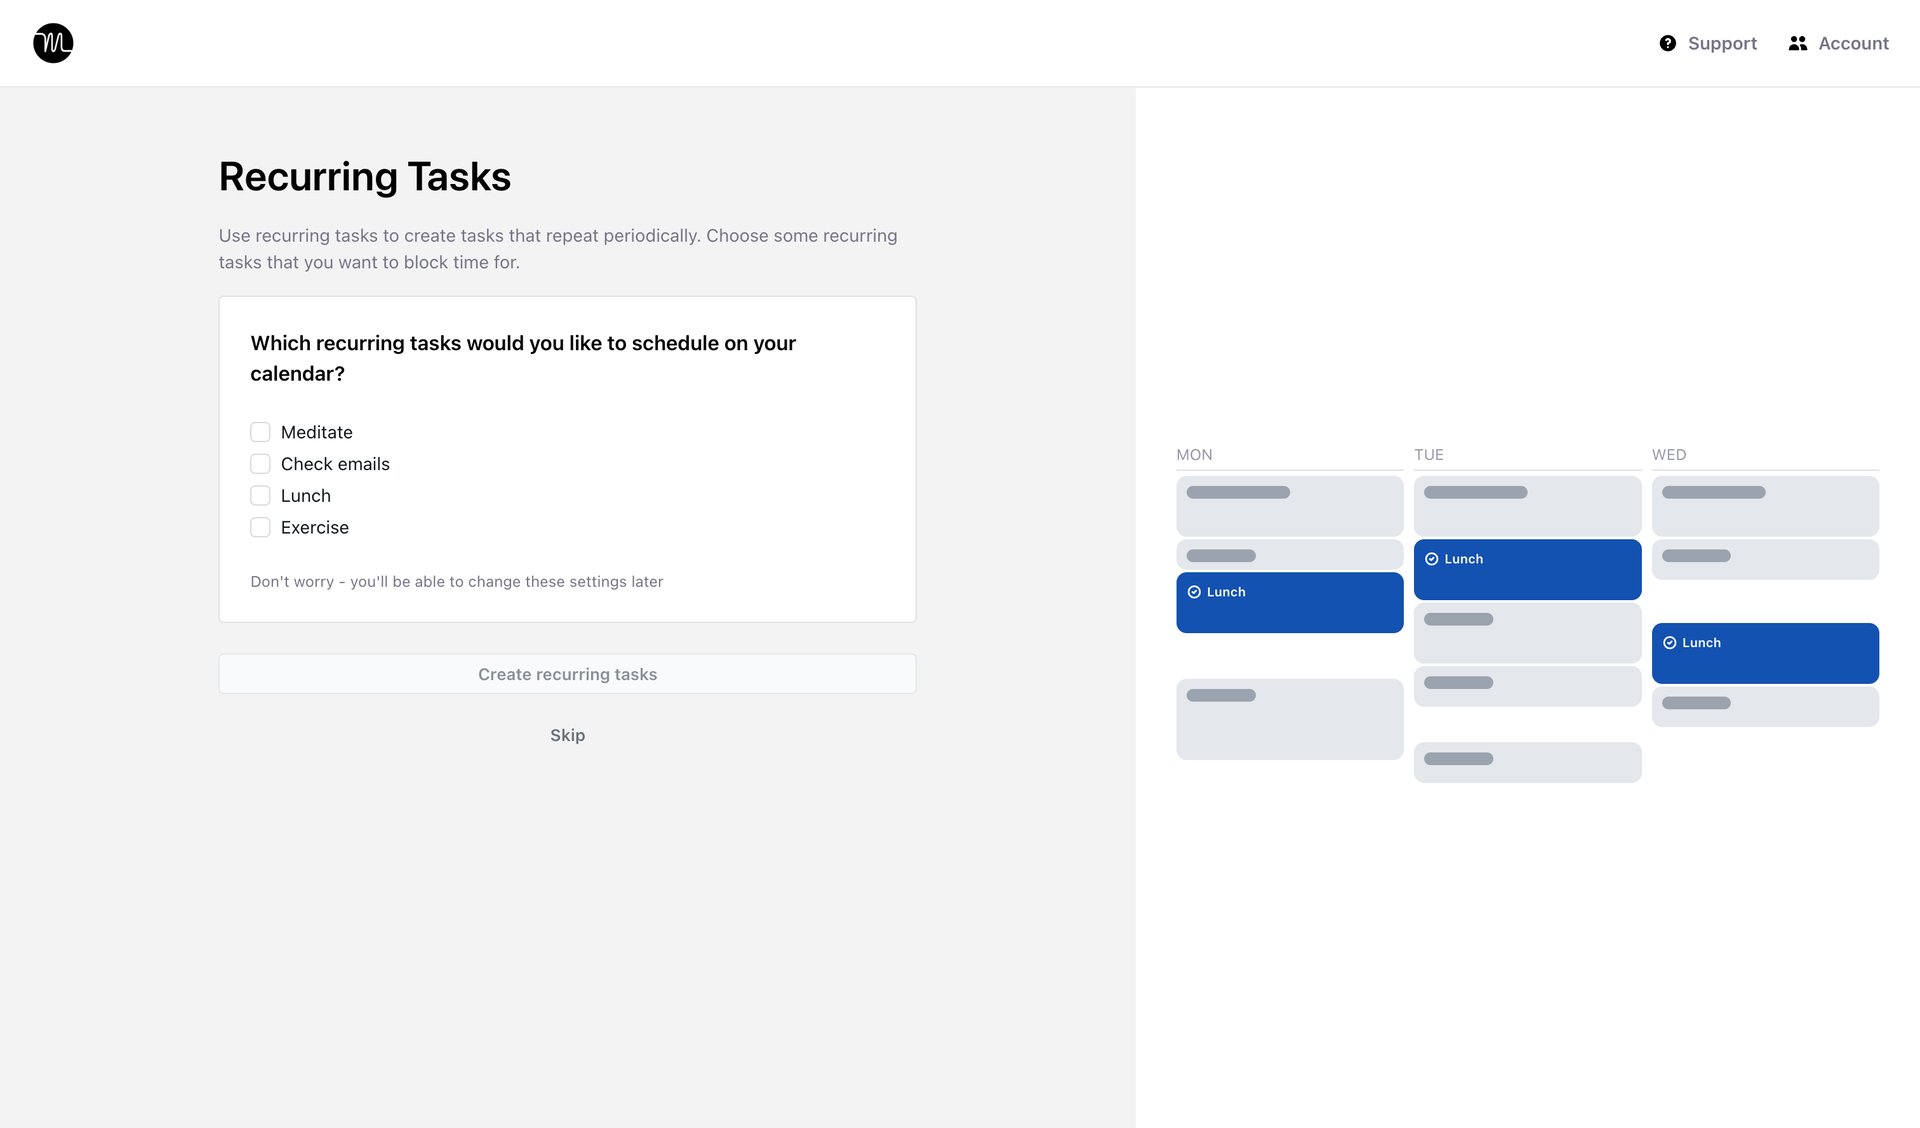Screen dimensions: 1920x1128
Task: Check the Check emails option
Action: 260,463
